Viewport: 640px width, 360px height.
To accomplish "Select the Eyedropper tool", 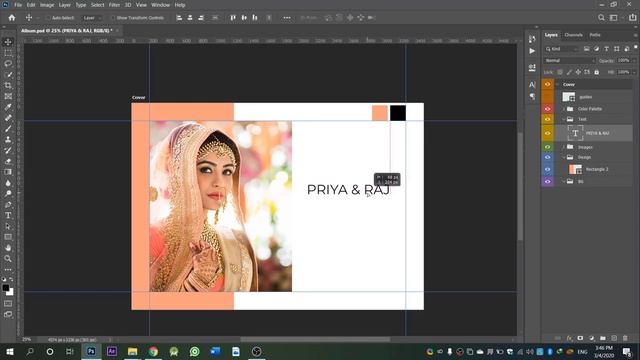I will coord(8,107).
